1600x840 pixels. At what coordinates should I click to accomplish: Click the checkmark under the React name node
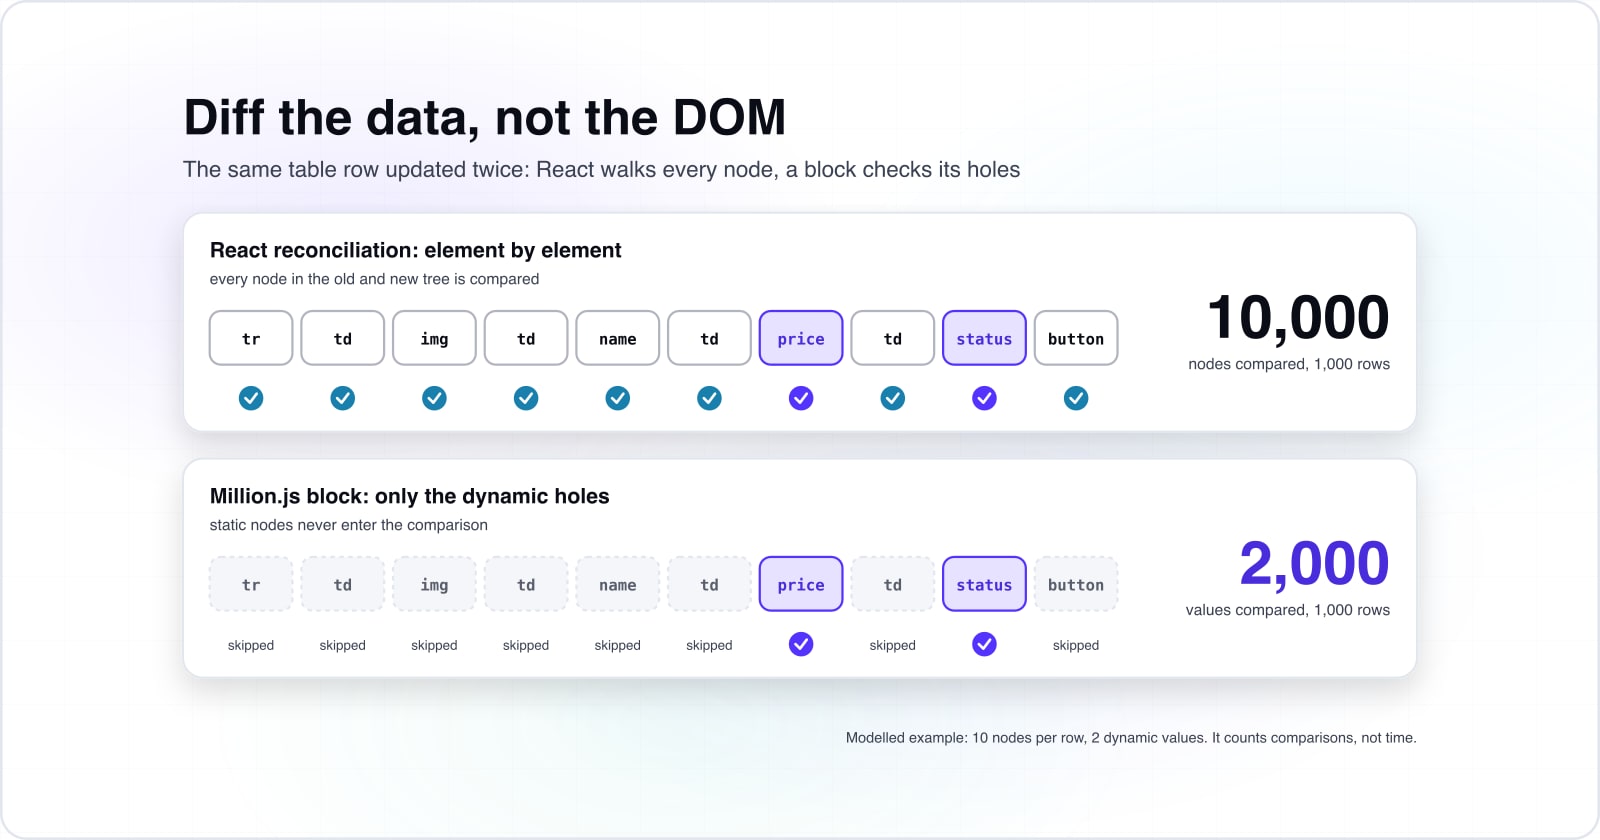coord(618,398)
